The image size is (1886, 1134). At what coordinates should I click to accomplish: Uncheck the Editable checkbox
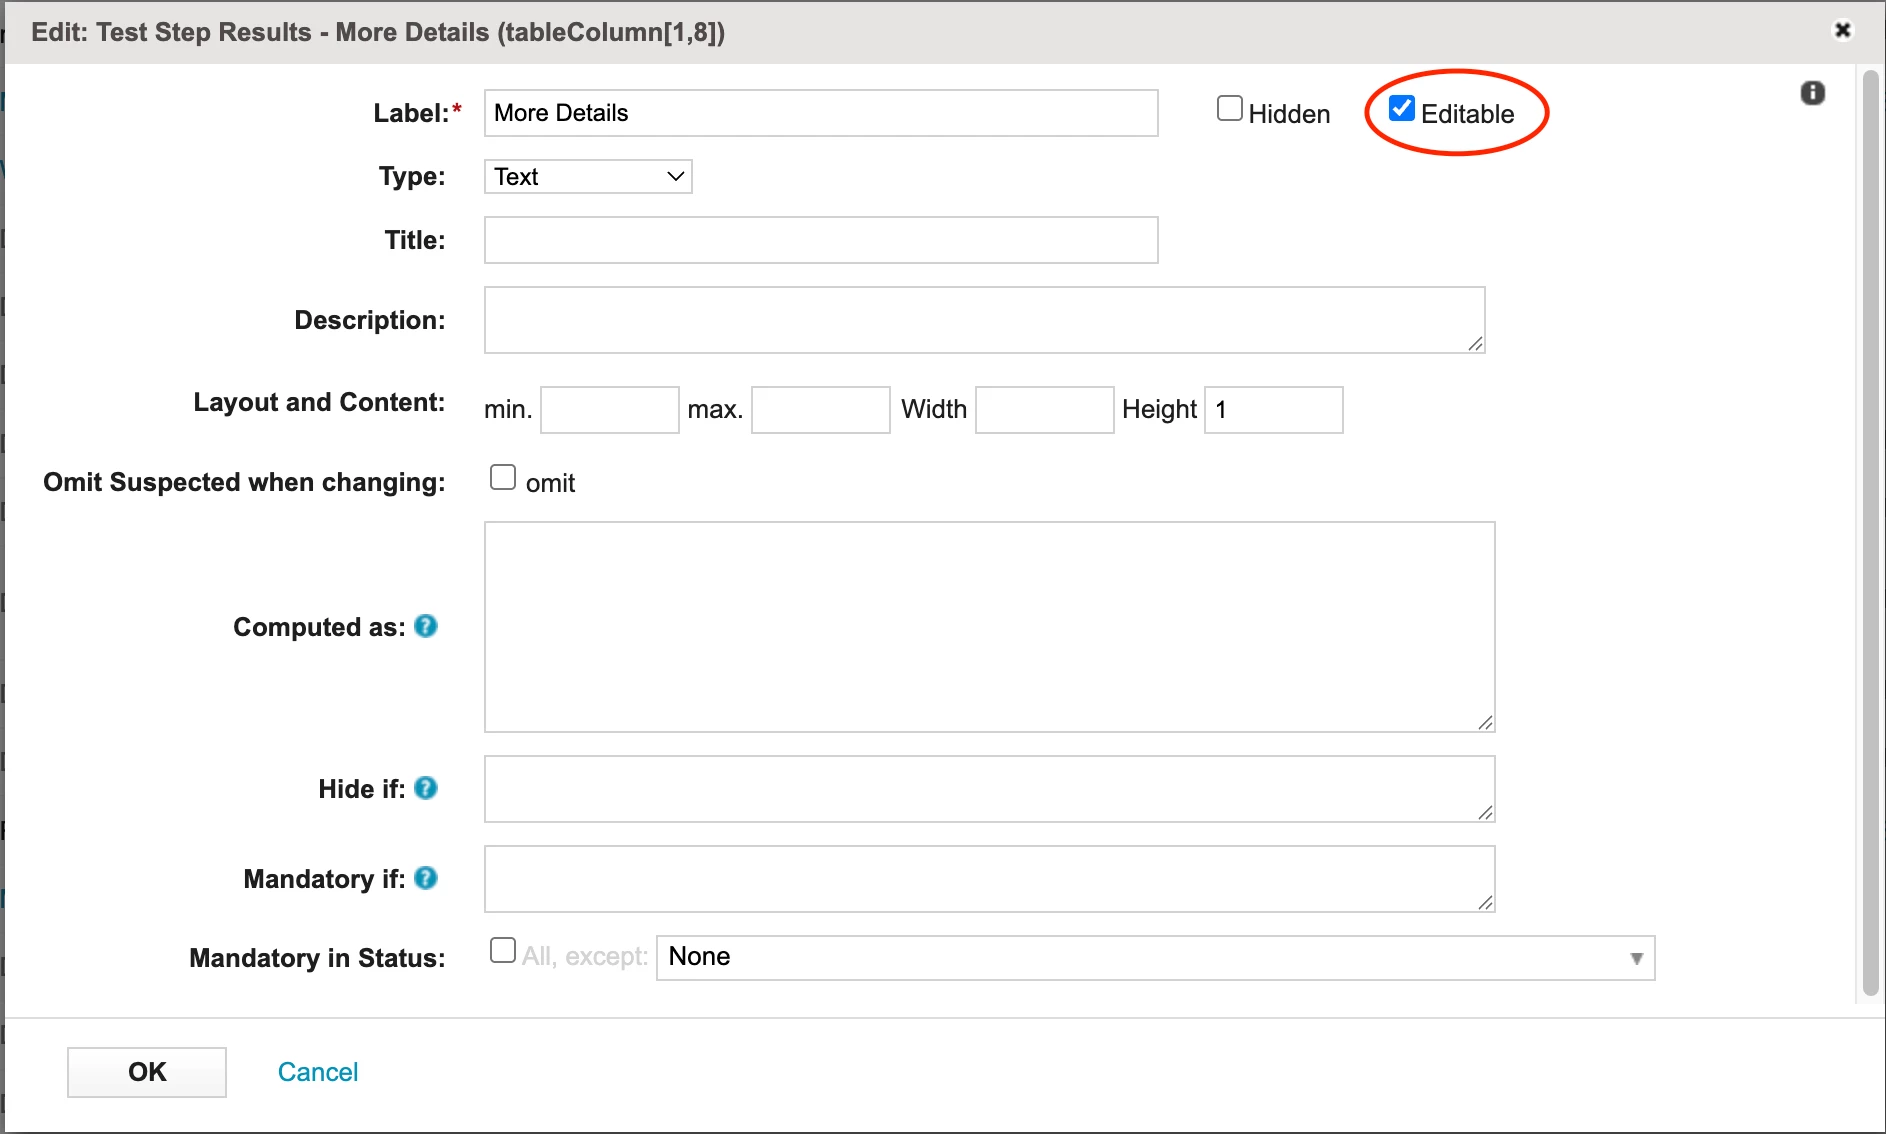click(1402, 108)
